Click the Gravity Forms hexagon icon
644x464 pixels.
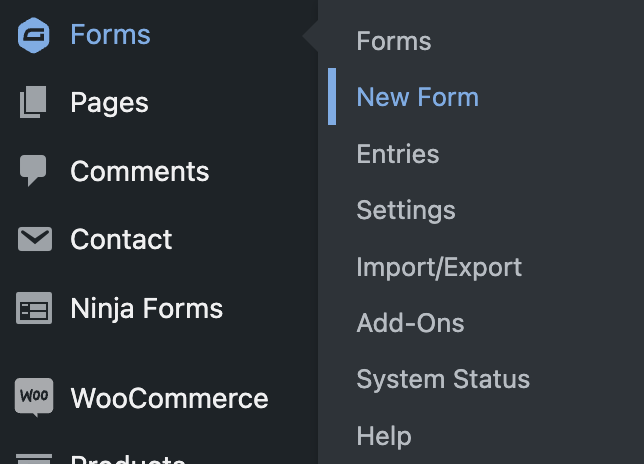[34, 35]
